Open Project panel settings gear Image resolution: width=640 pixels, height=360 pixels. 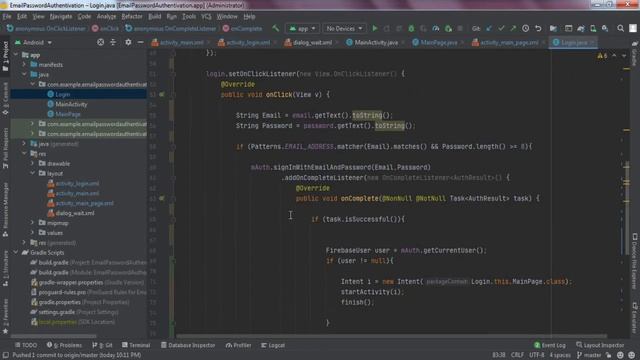pyautogui.click(x=128, y=42)
